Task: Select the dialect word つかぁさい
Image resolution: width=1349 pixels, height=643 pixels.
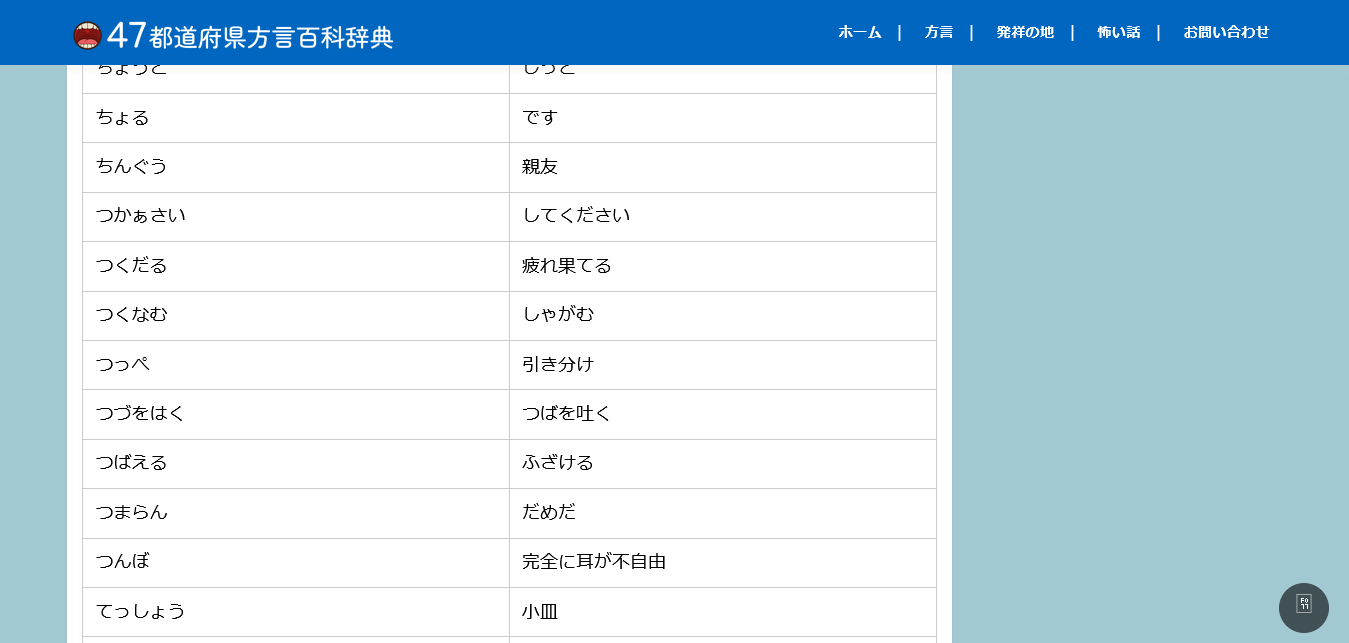Action: click(x=141, y=216)
